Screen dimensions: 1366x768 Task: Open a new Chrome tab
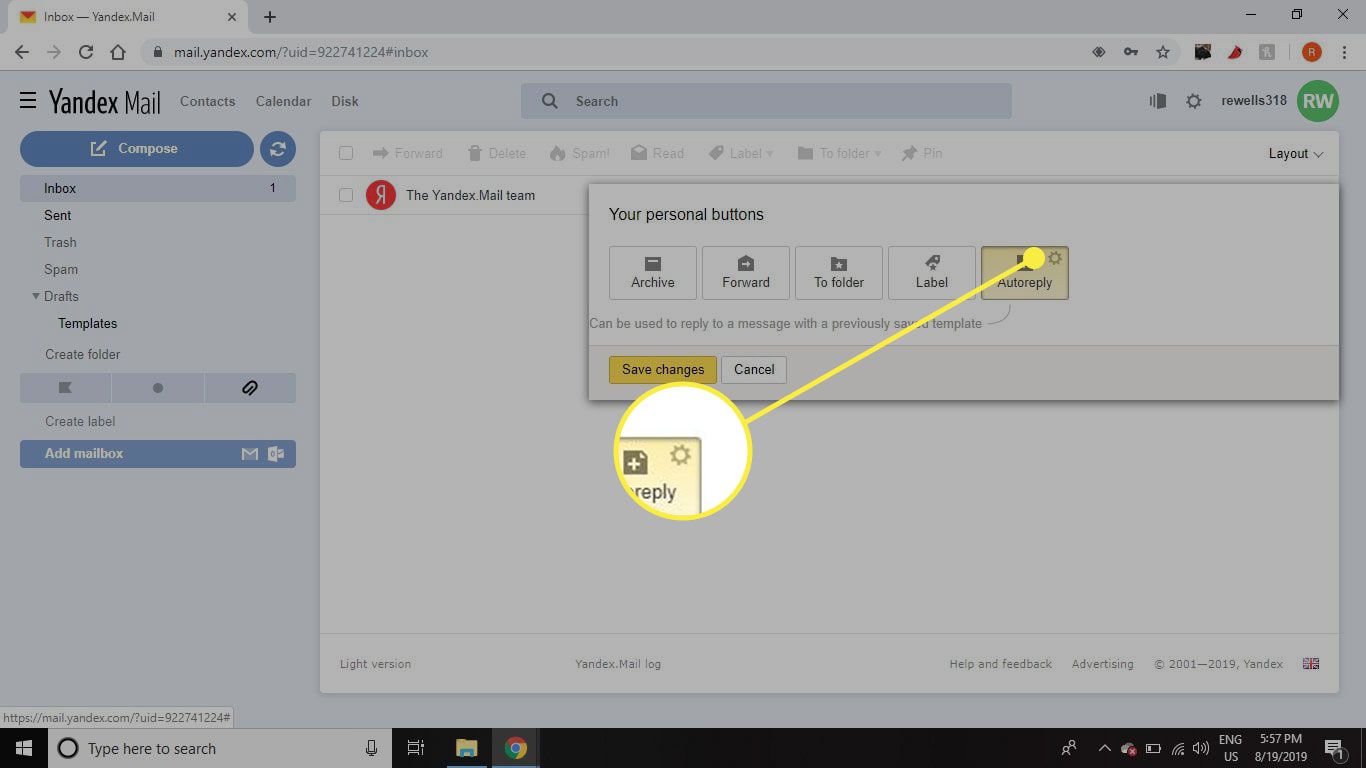tap(270, 17)
